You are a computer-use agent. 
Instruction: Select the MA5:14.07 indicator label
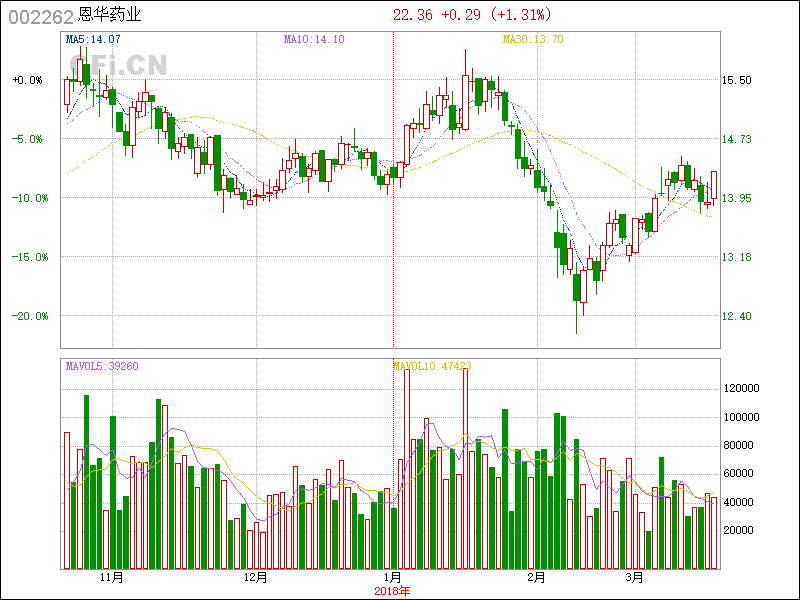(93, 39)
